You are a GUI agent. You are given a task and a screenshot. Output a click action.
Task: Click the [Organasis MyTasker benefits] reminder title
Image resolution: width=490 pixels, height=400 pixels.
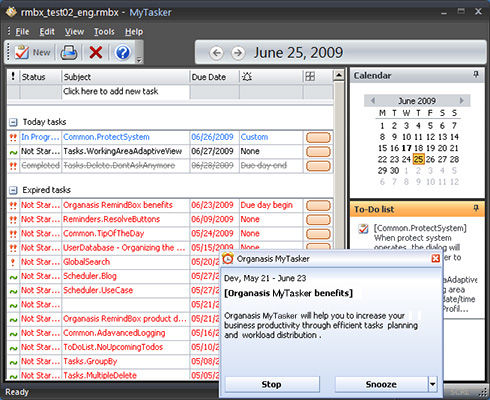coord(289,293)
